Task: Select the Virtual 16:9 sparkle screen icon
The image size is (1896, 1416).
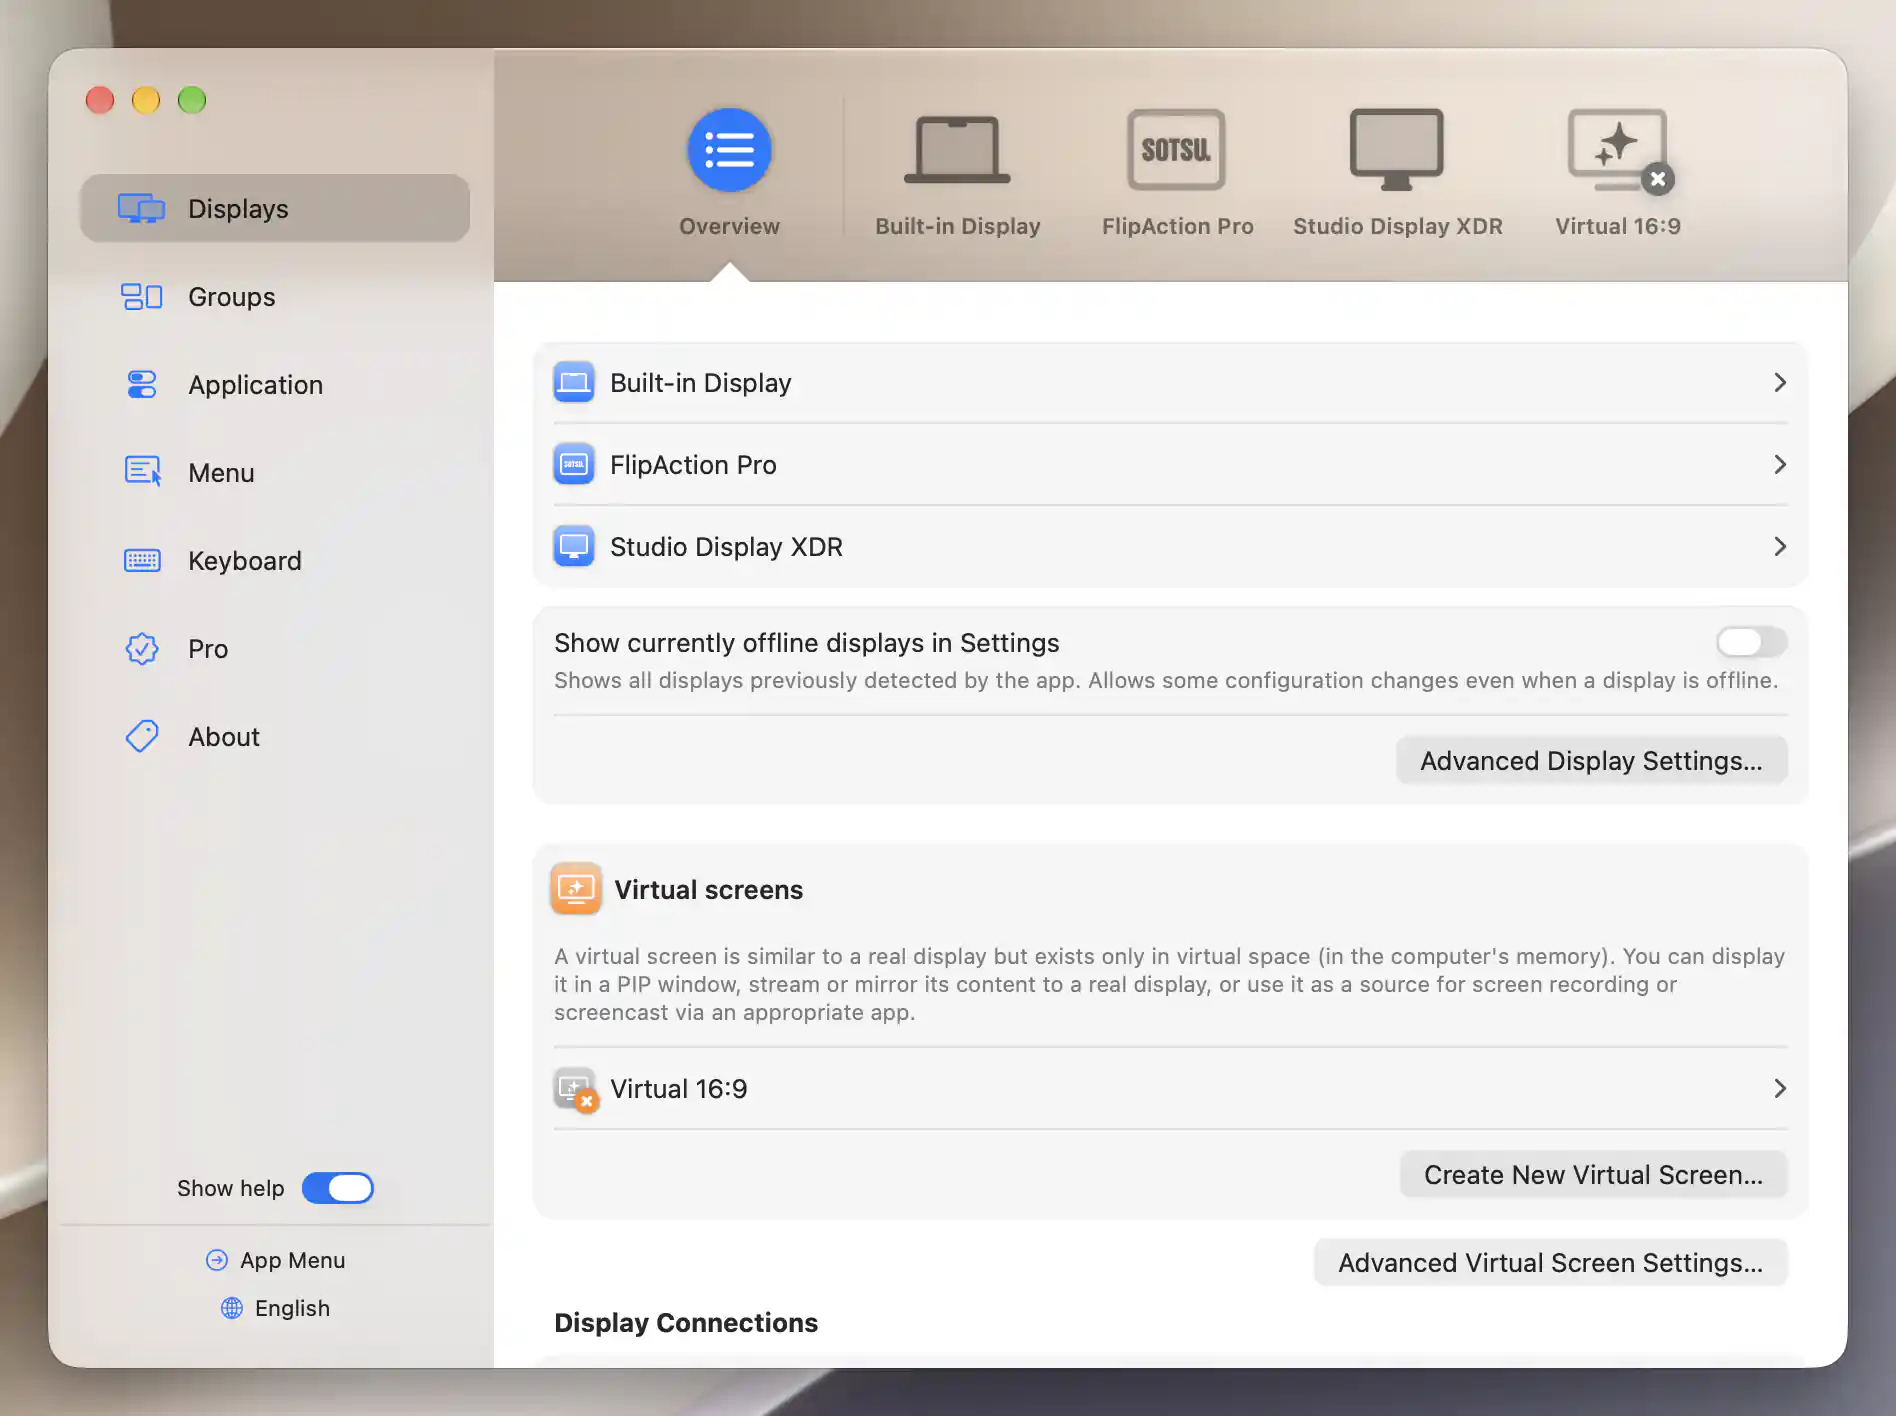Action: [x=1618, y=150]
